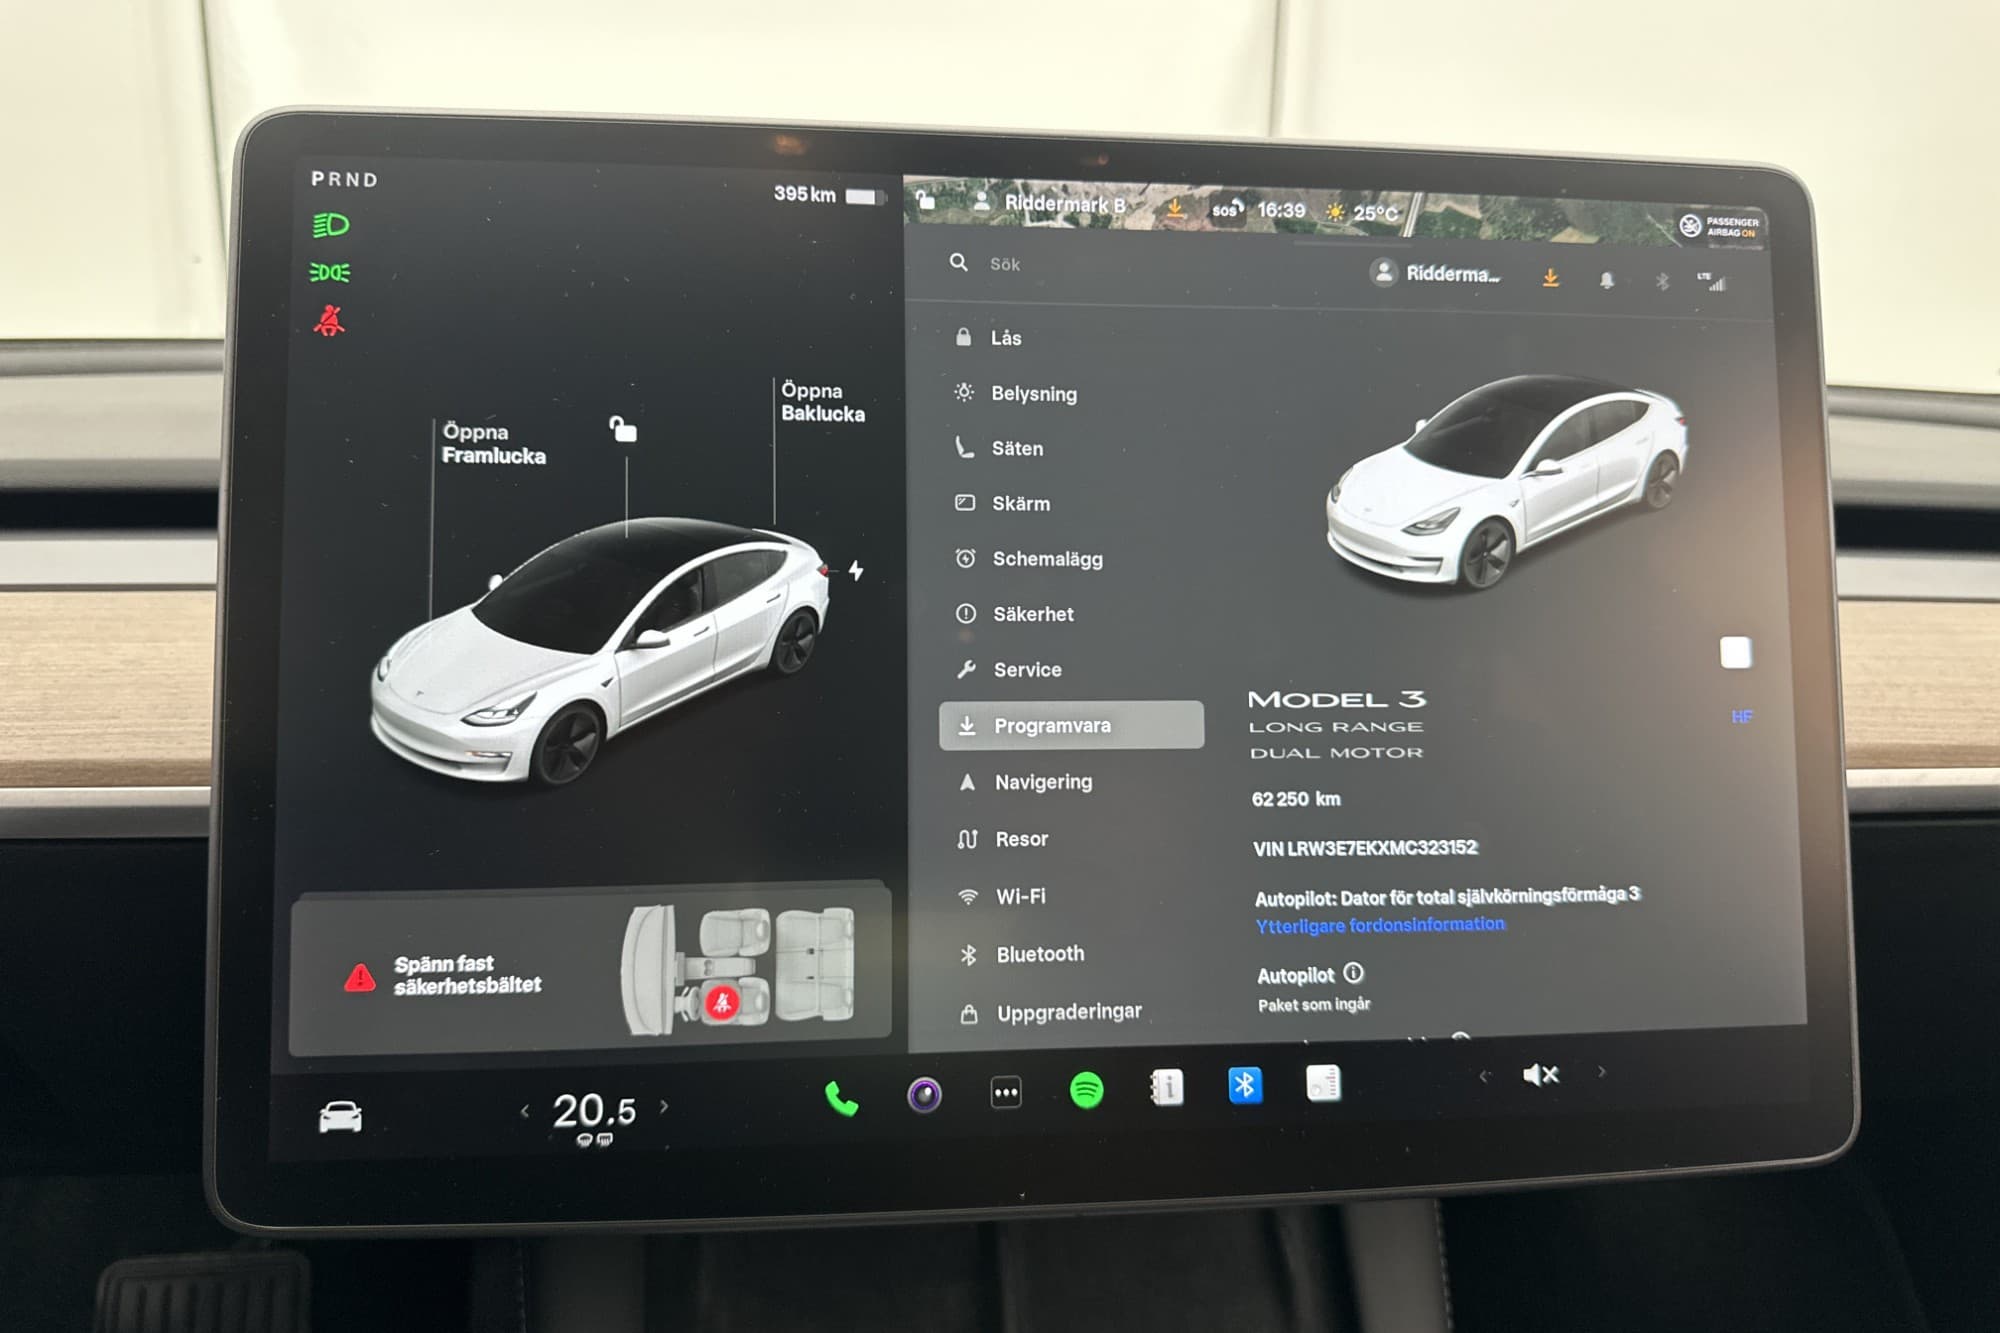Tap the software download arrow in header
Screen dimensions: 2000x1333
pyautogui.click(x=1550, y=277)
